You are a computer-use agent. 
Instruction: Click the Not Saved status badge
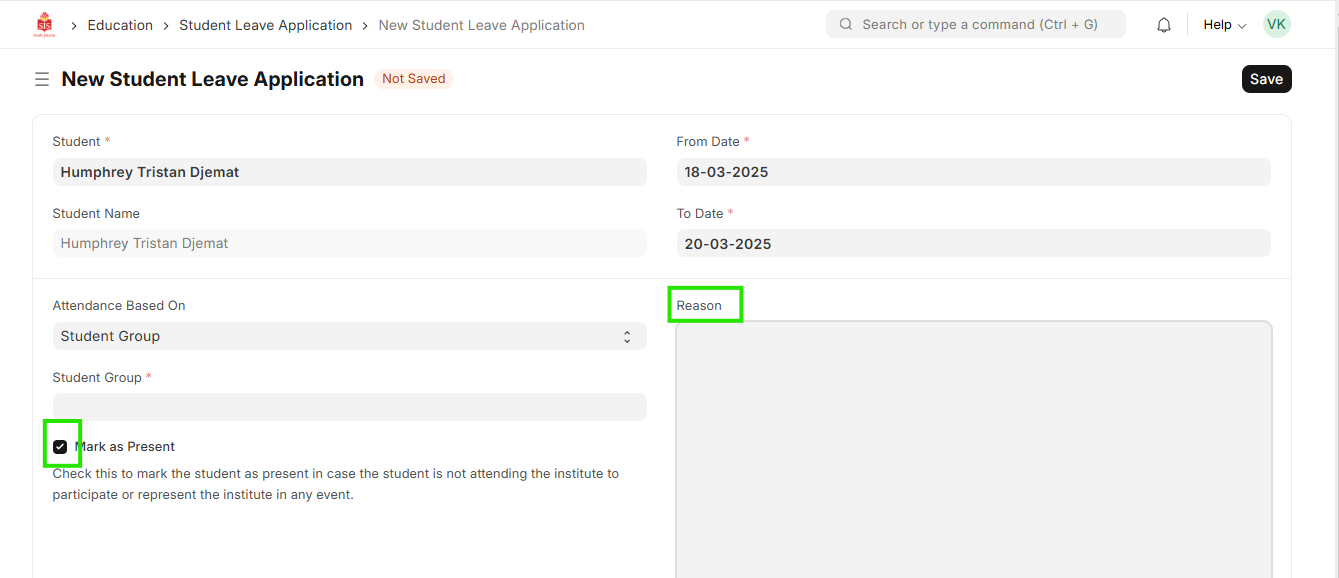click(x=413, y=79)
